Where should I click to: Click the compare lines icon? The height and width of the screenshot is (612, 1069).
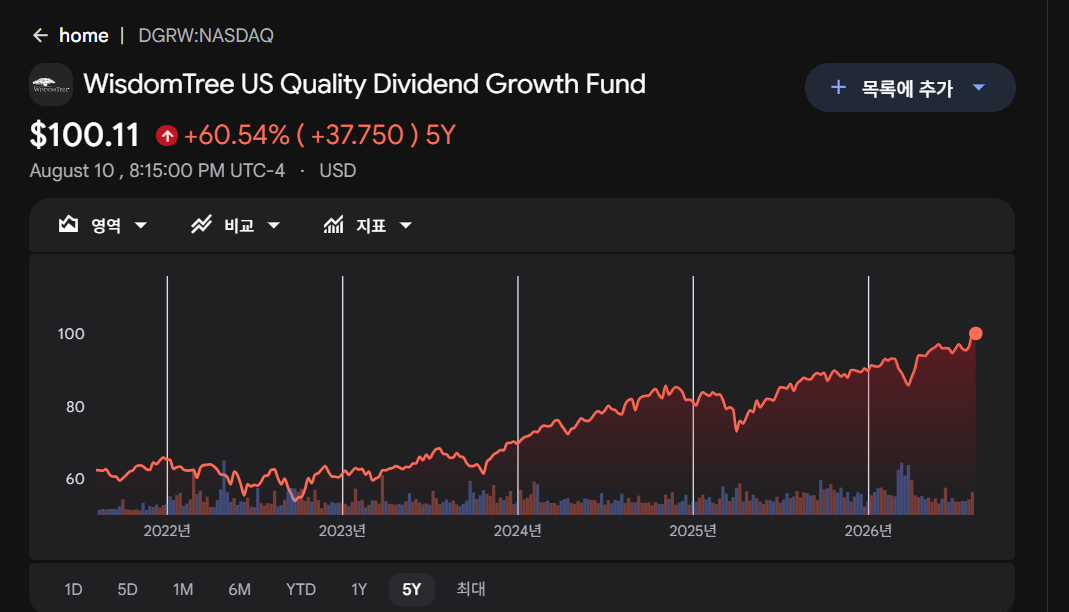[201, 224]
